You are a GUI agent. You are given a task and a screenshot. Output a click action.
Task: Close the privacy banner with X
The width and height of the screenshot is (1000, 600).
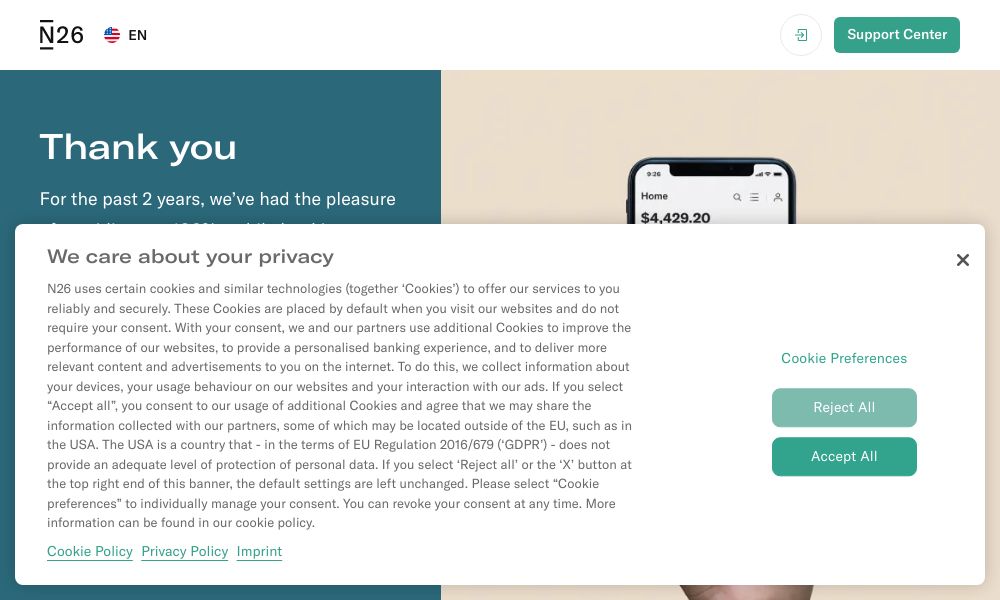962,260
